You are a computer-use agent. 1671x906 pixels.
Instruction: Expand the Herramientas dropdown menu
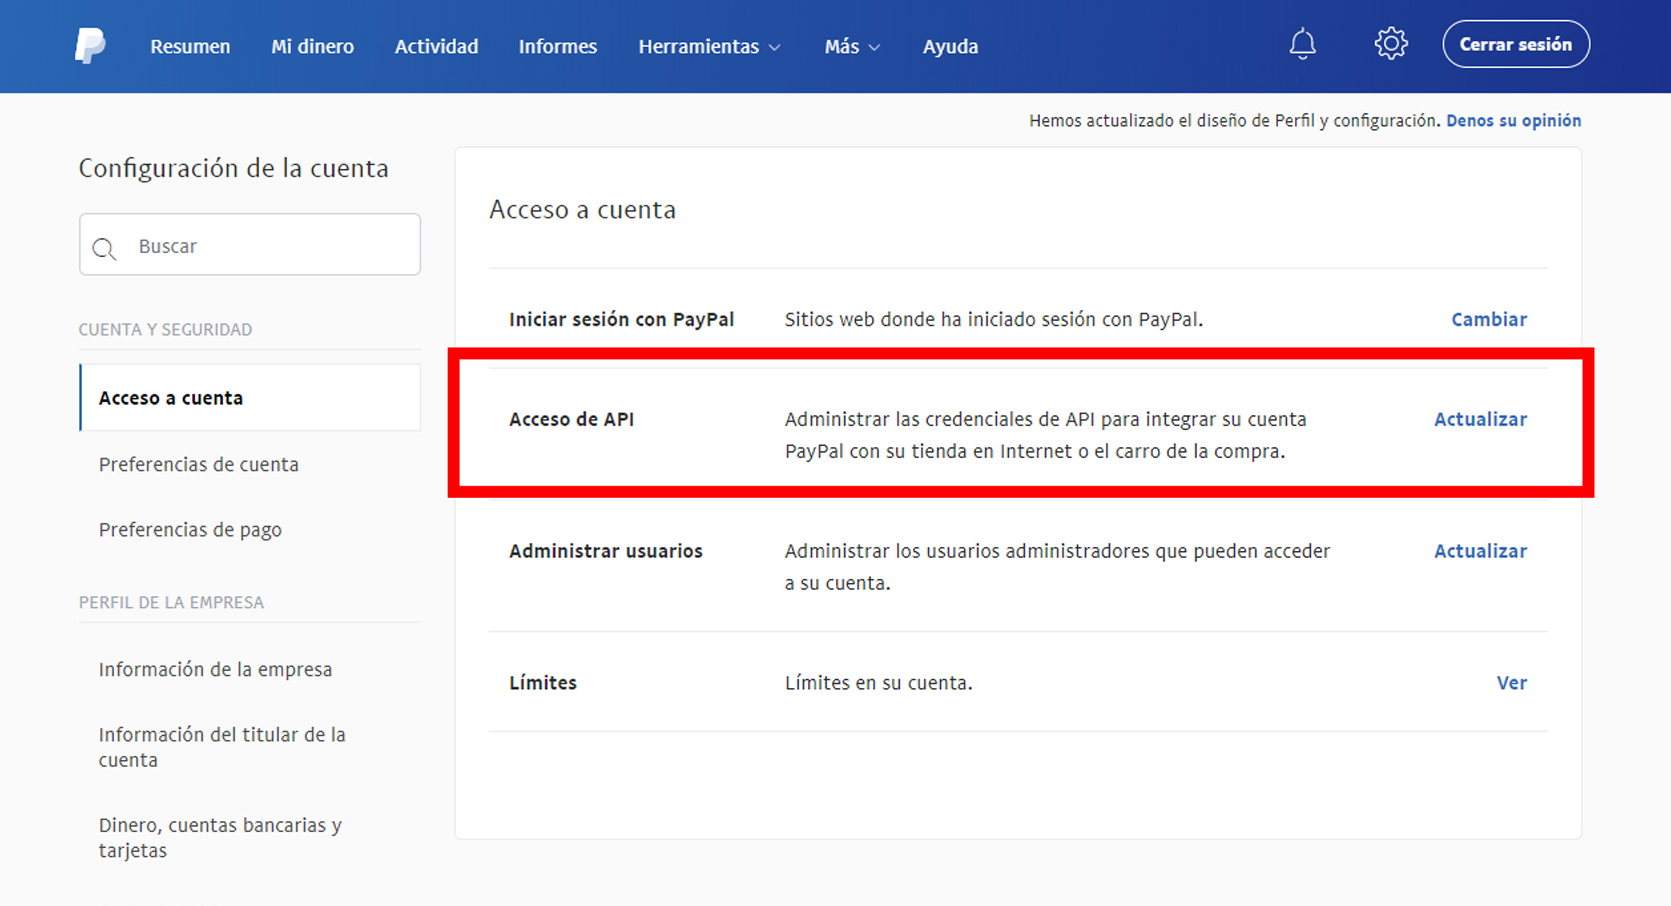pyautogui.click(x=709, y=47)
